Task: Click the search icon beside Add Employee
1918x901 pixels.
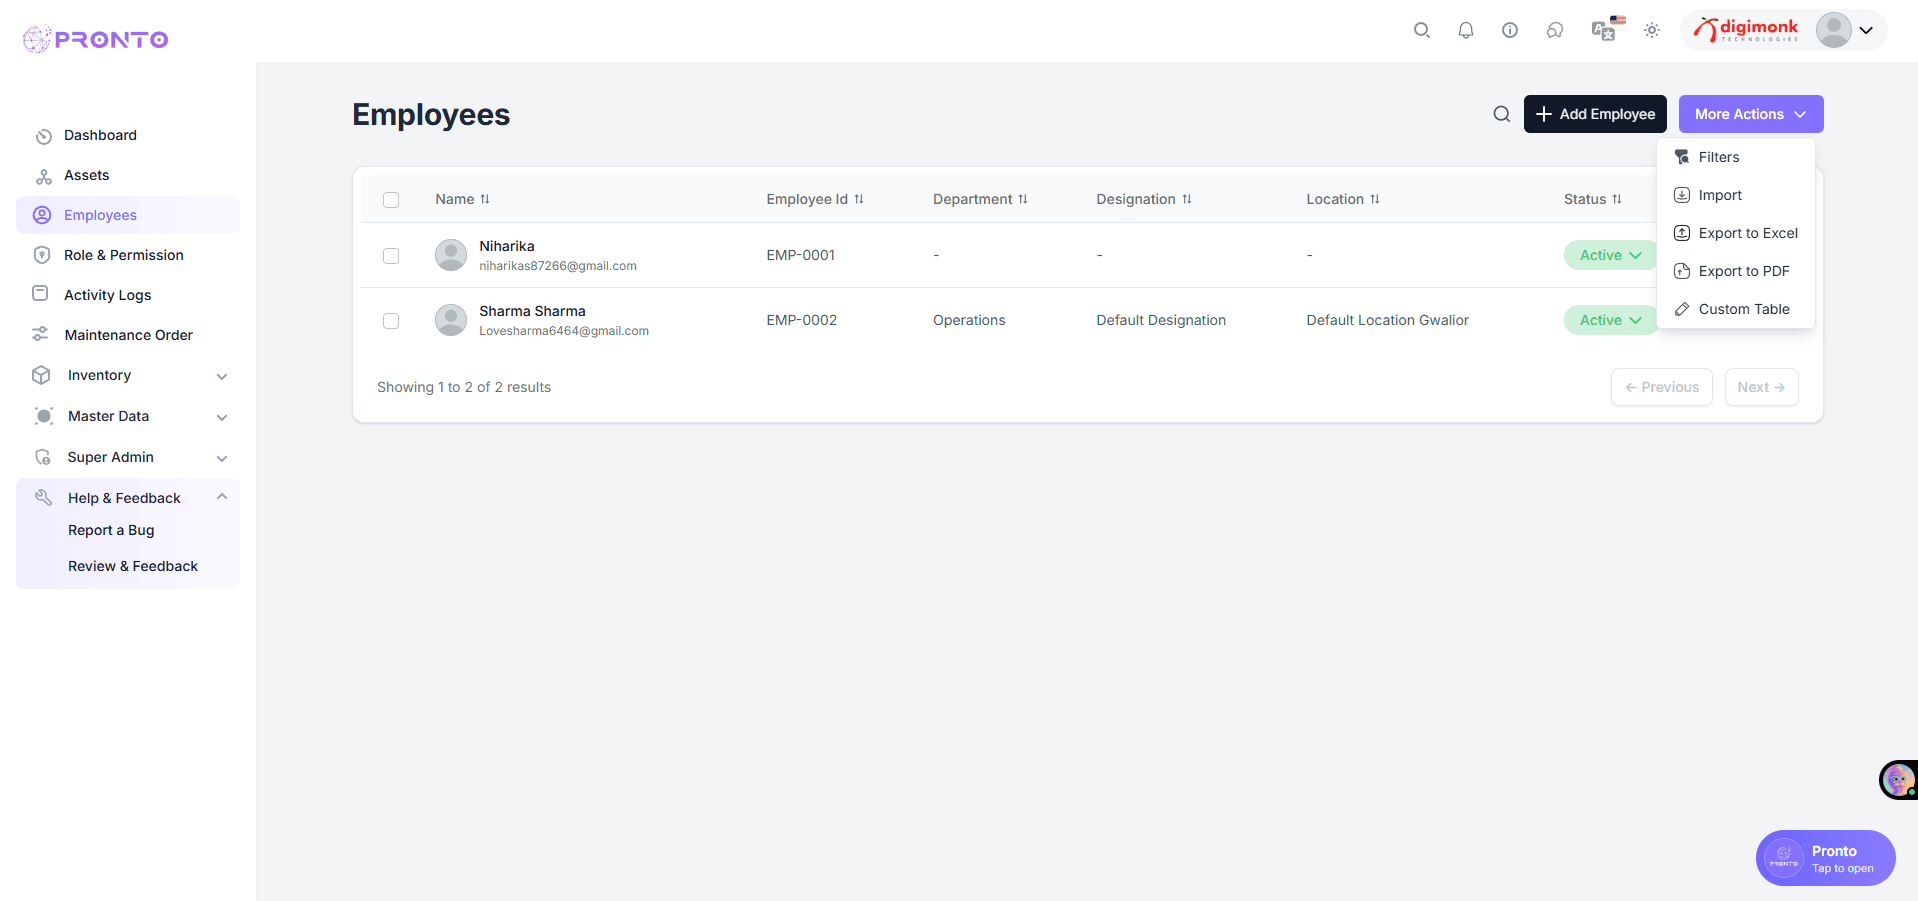Action: click(1501, 114)
